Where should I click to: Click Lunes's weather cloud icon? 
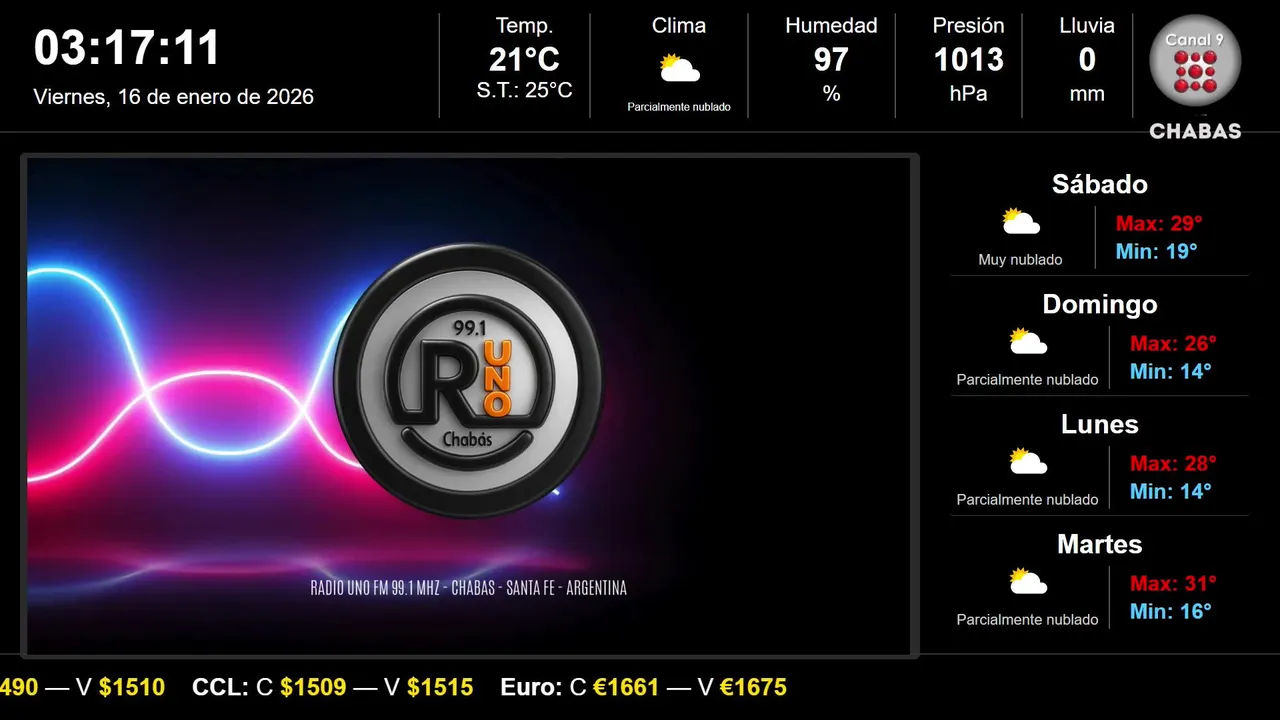tap(1028, 462)
